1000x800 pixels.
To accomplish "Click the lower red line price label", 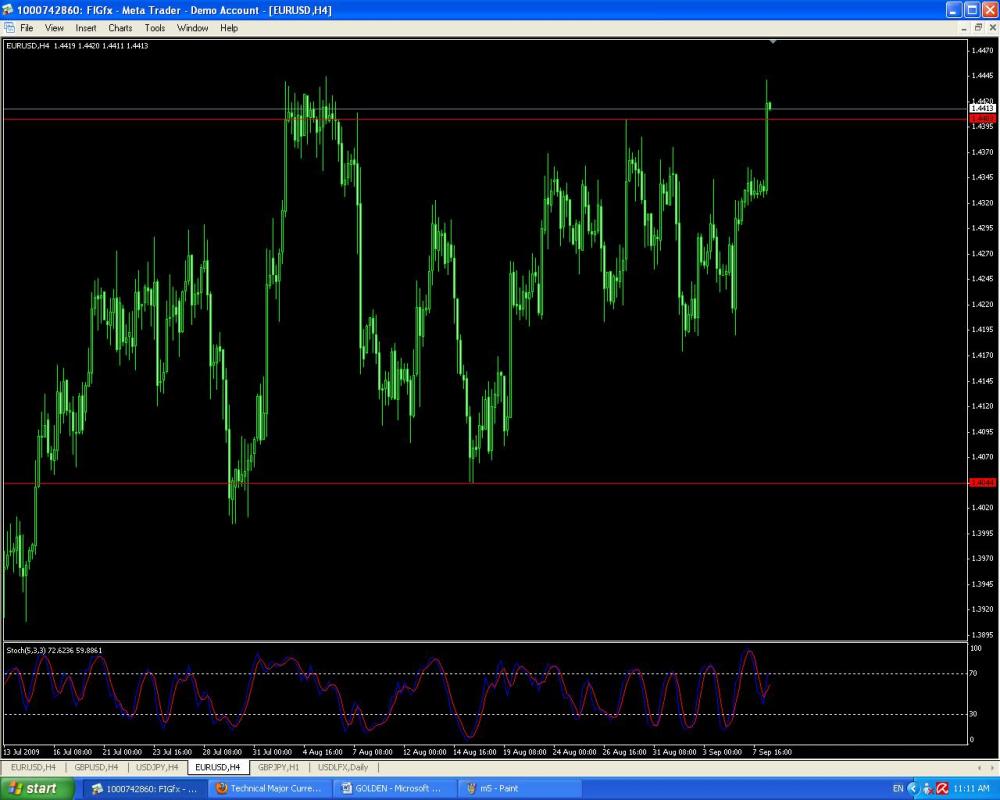I will [982, 483].
